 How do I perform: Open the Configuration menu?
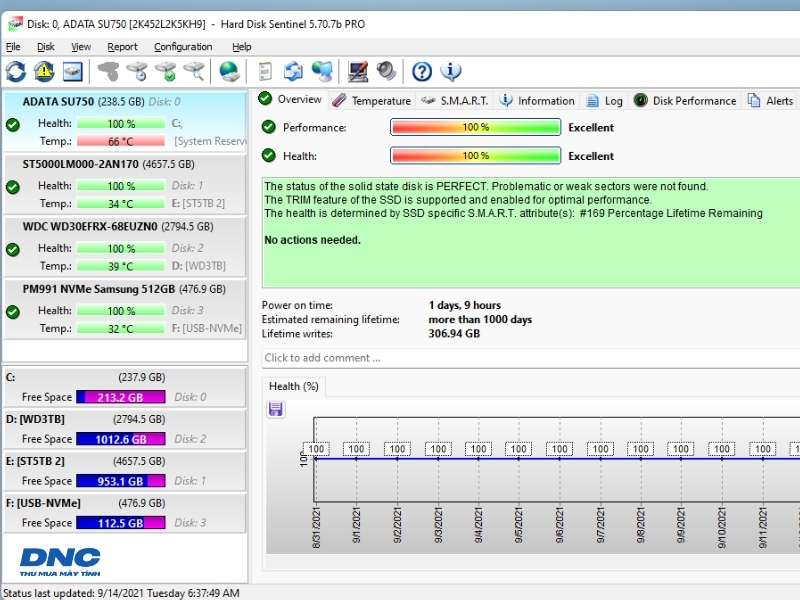183,47
